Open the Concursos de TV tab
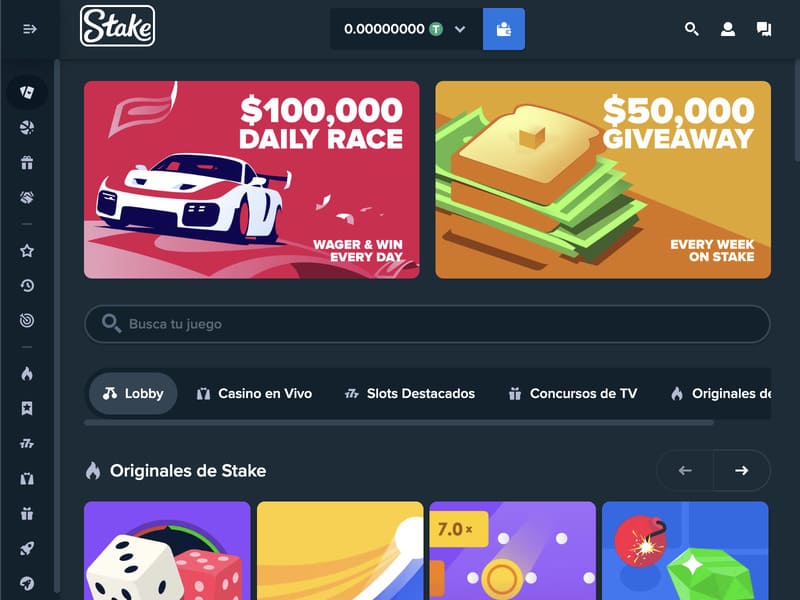The height and width of the screenshot is (600, 800). [x=573, y=393]
